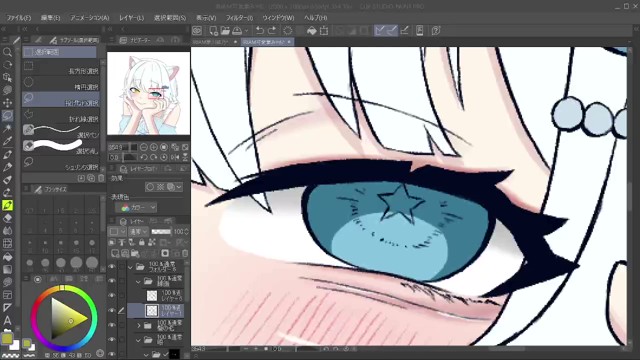Collapse the line-art folder in layer list
640x360 pixels.
pos(138,281)
